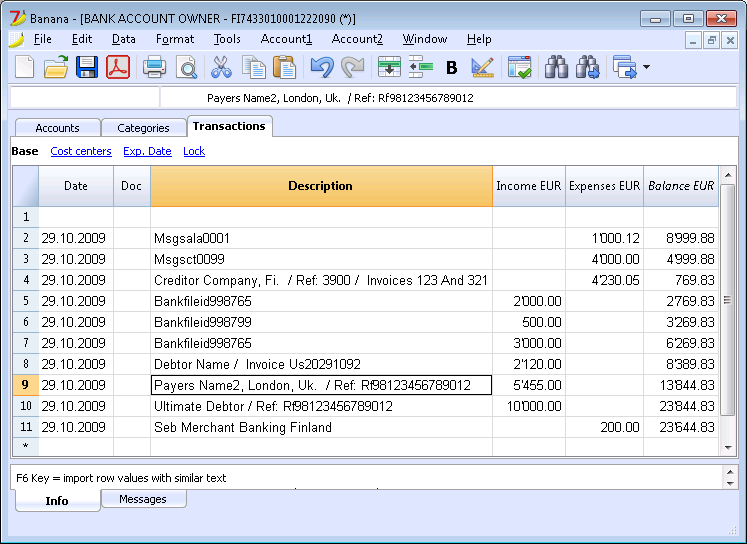The height and width of the screenshot is (544, 747).
Task: Click the cell text input field above the tabs
Action: coord(449,98)
